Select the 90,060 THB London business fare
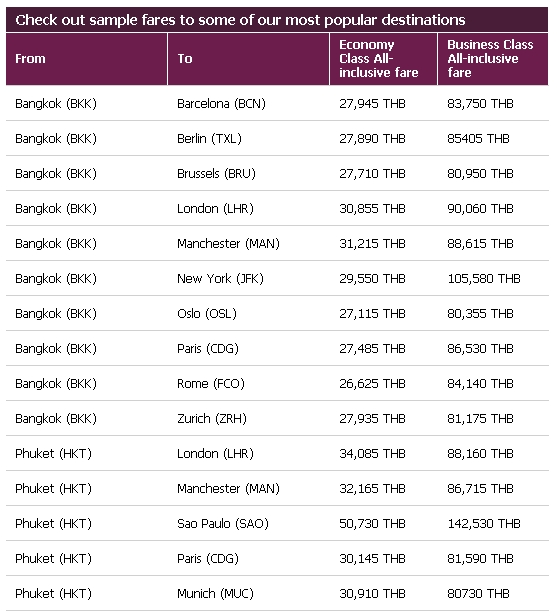Screen dimensions: 557x616 (480, 209)
